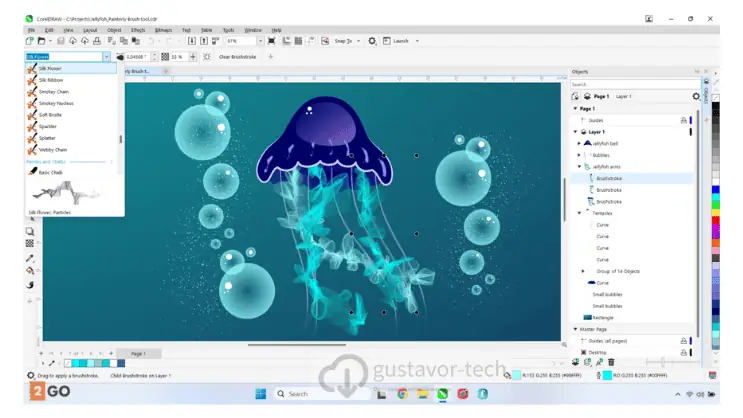
Task: Click the Clear Brushstroke button
Action: (x=237, y=57)
